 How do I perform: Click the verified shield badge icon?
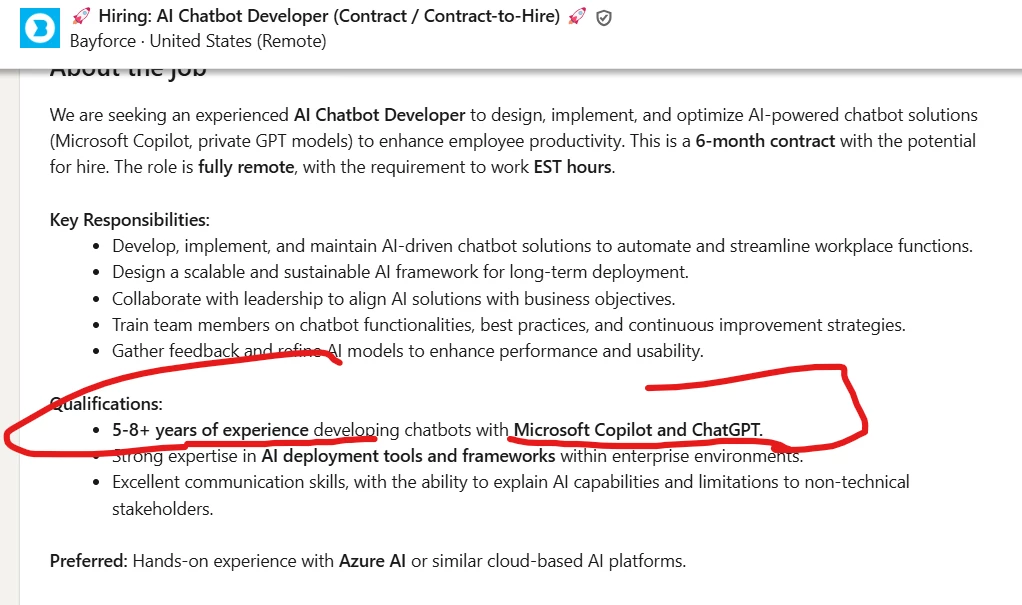tap(604, 18)
